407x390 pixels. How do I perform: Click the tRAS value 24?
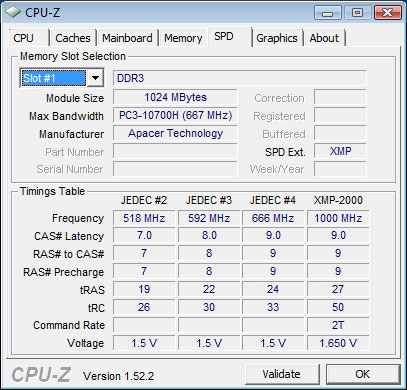[x=273, y=289]
